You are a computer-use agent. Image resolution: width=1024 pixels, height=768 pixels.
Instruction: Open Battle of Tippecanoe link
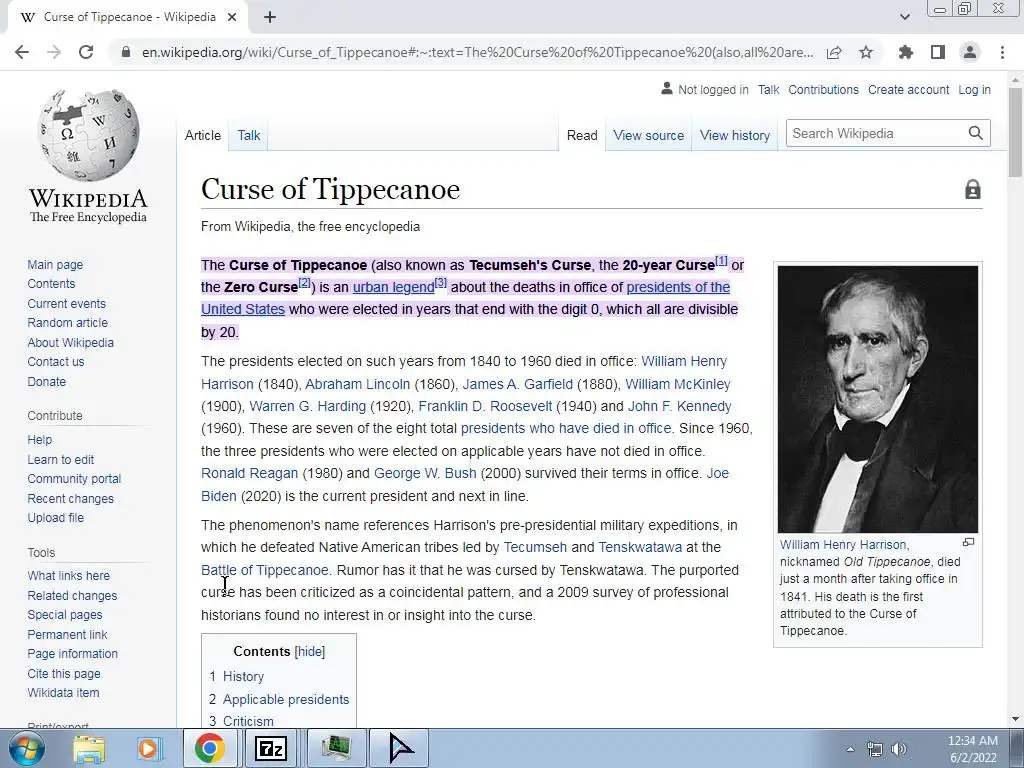(x=265, y=570)
